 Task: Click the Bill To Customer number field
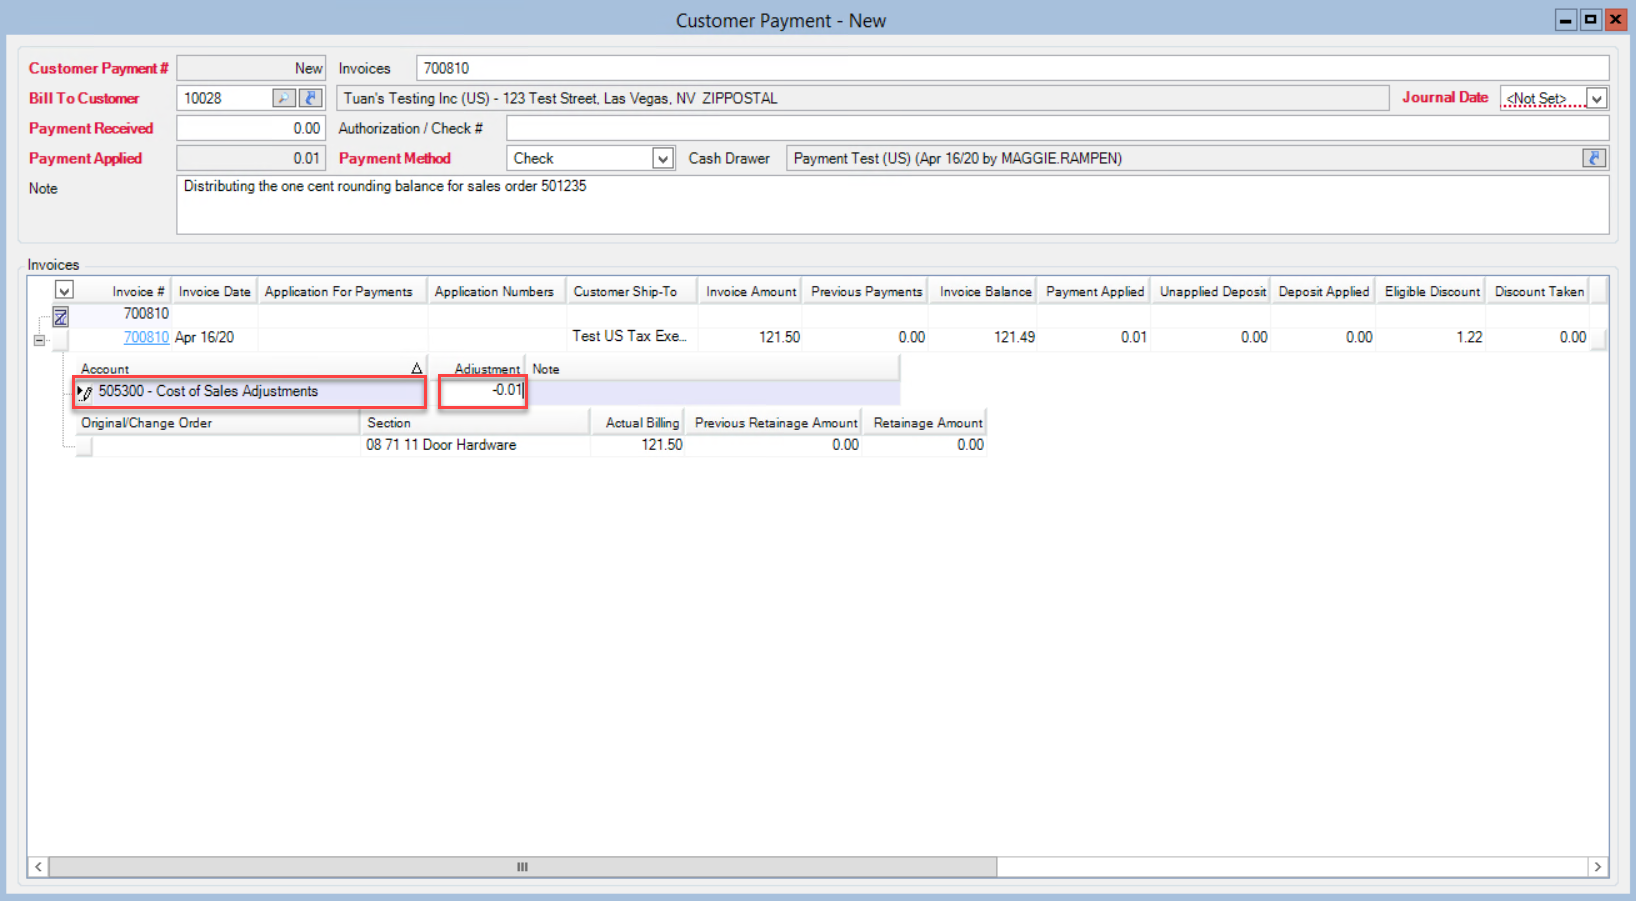(225, 98)
